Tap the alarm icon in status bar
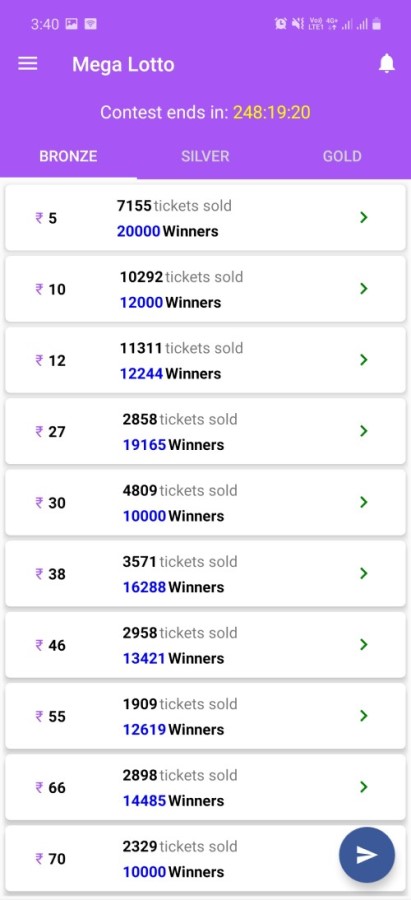The height and width of the screenshot is (900, 411). (x=281, y=24)
